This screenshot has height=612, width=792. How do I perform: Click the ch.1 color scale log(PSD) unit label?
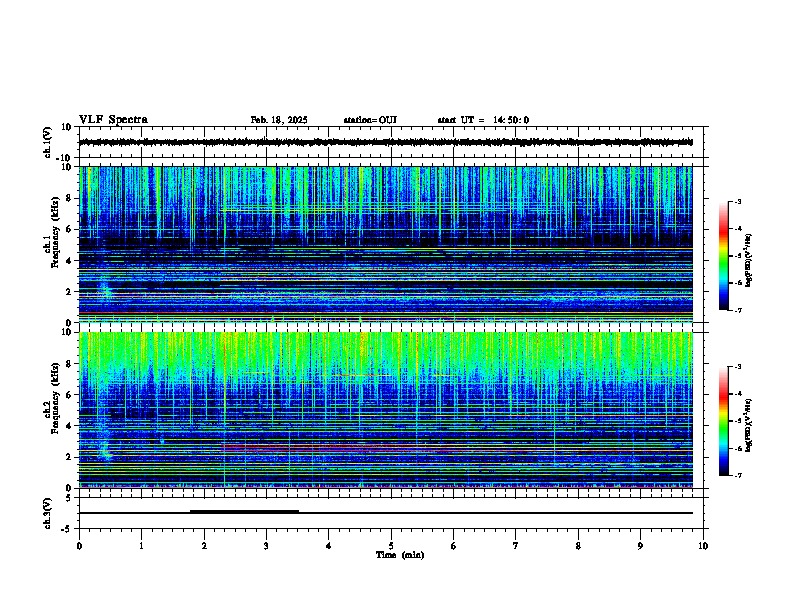click(x=749, y=261)
